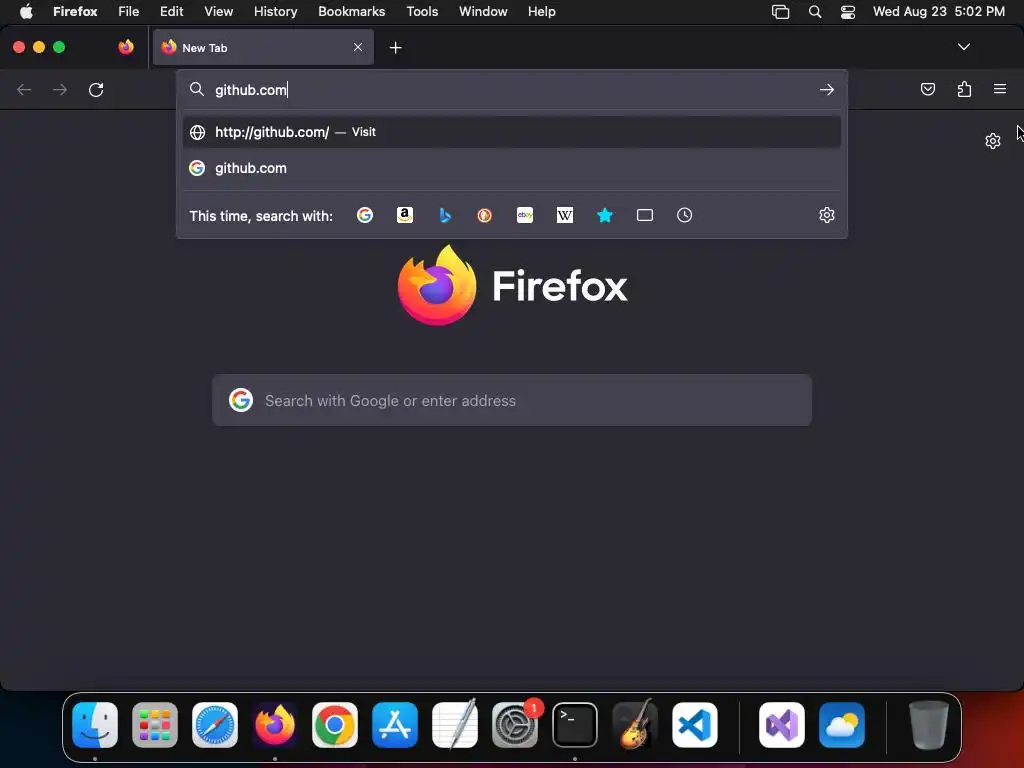
Task: Search this time with eBay icon
Action: [525, 215]
